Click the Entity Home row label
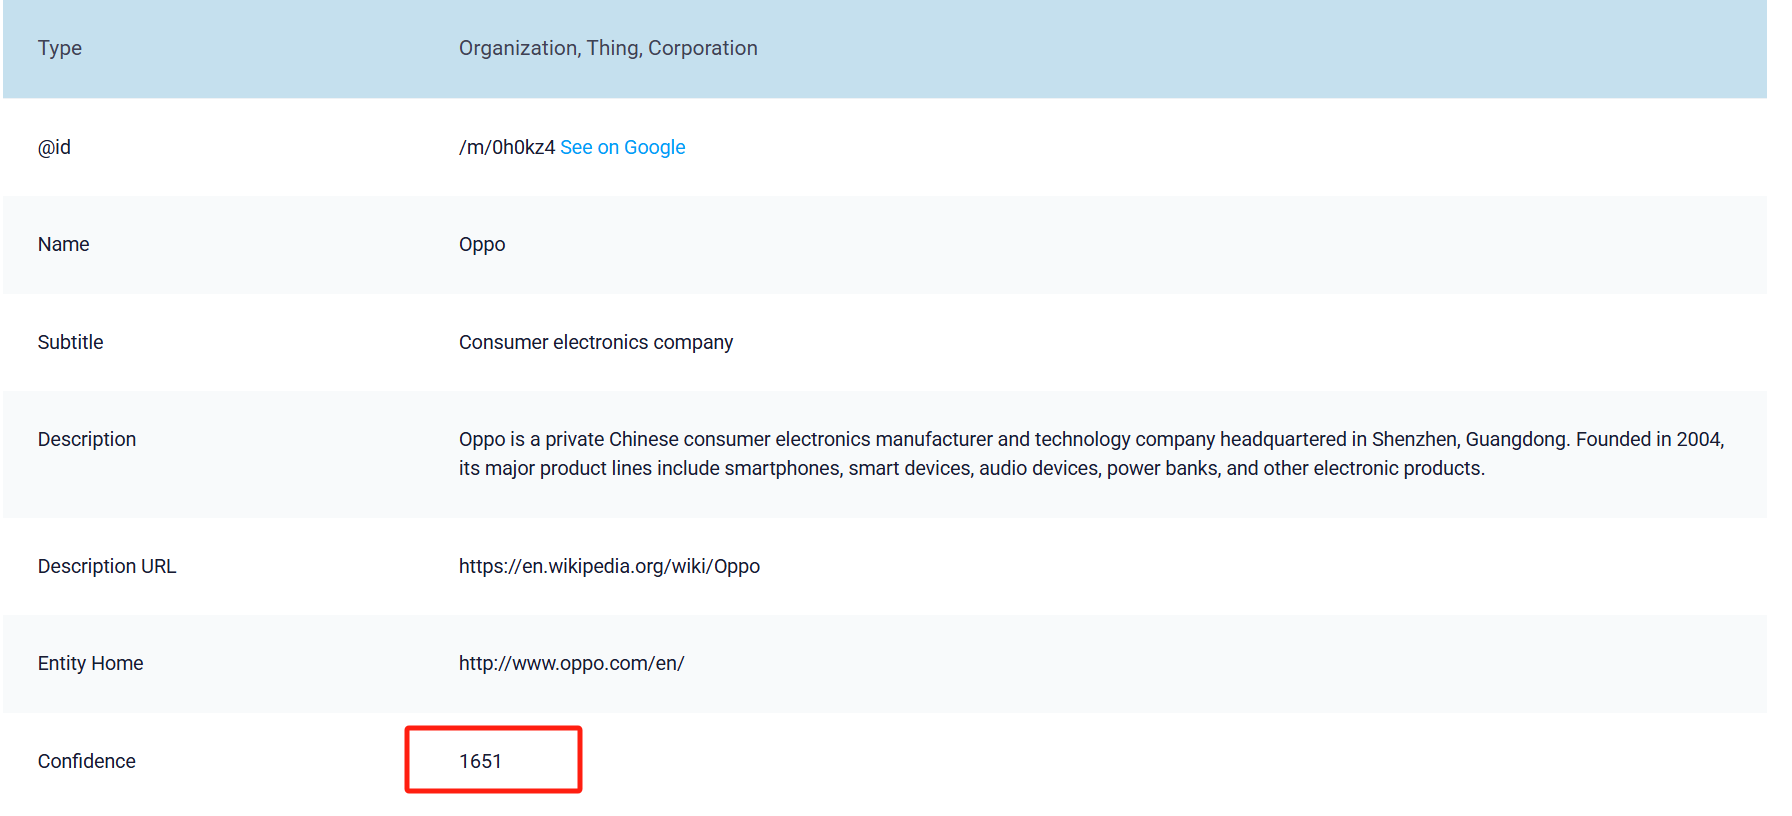1792x816 pixels. point(90,663)
